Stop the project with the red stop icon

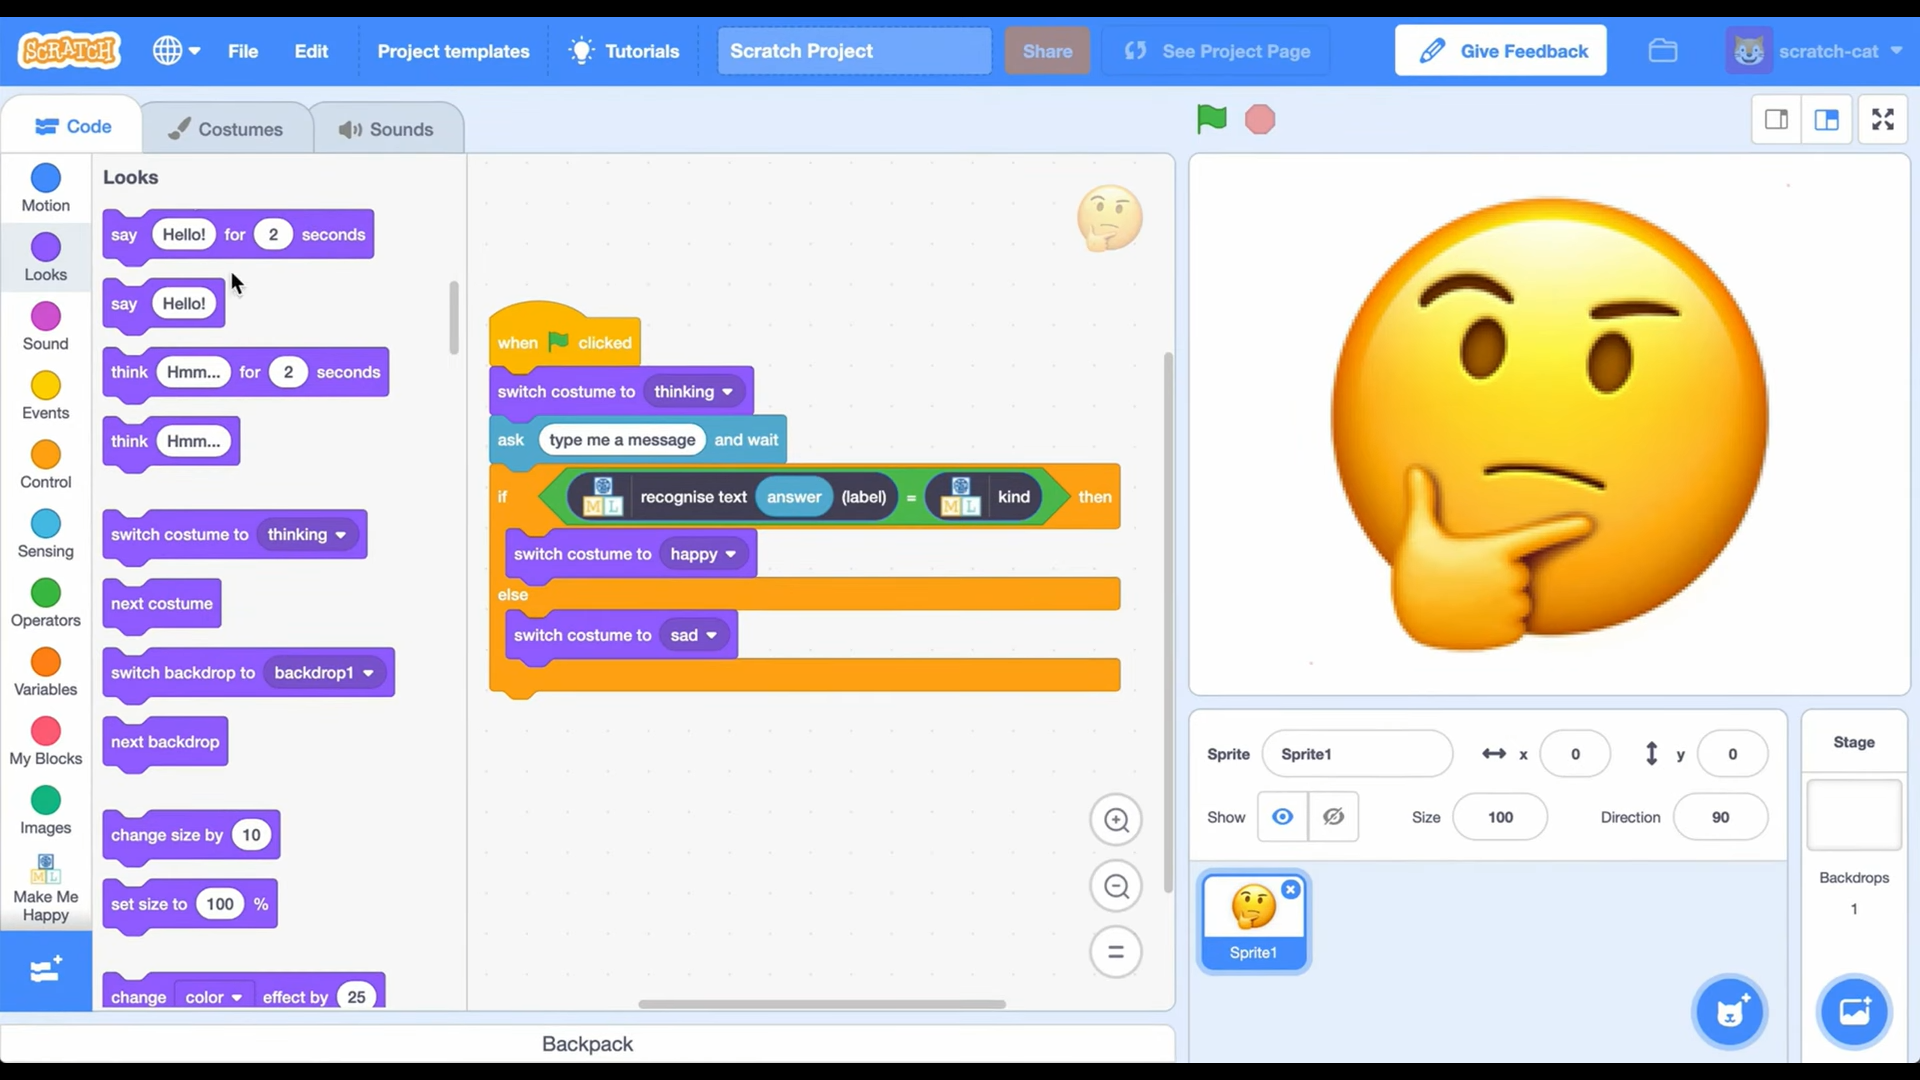(x=1260, y=119)
